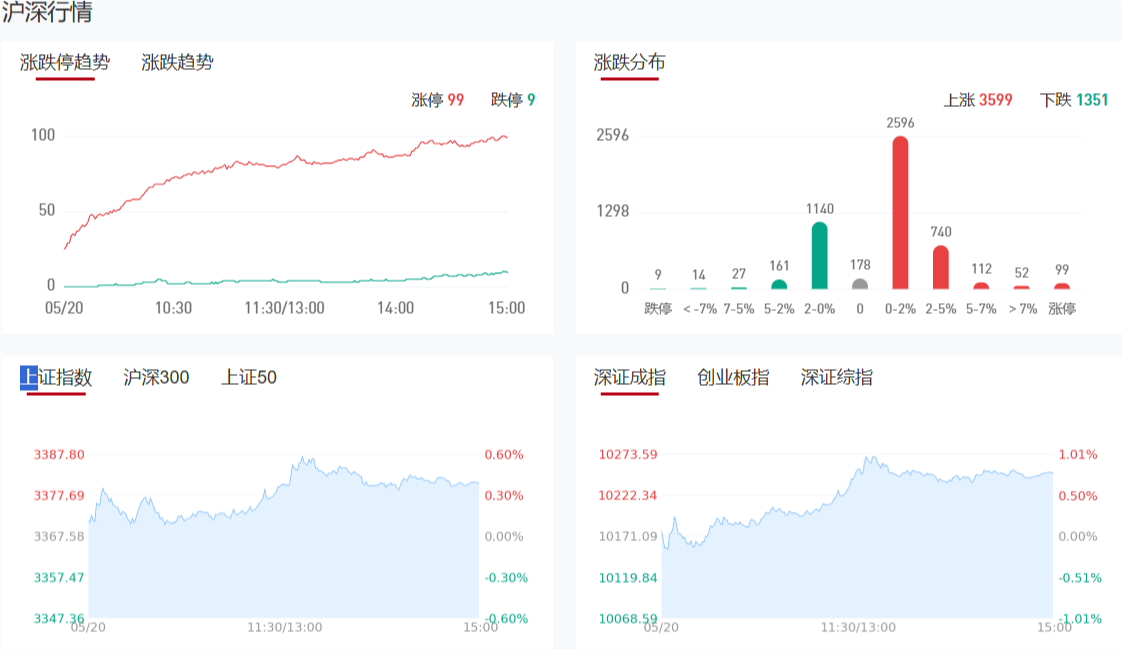Open the 创业板指 tab
This screenshot has width=1122, height=650.
click(733, 377)
